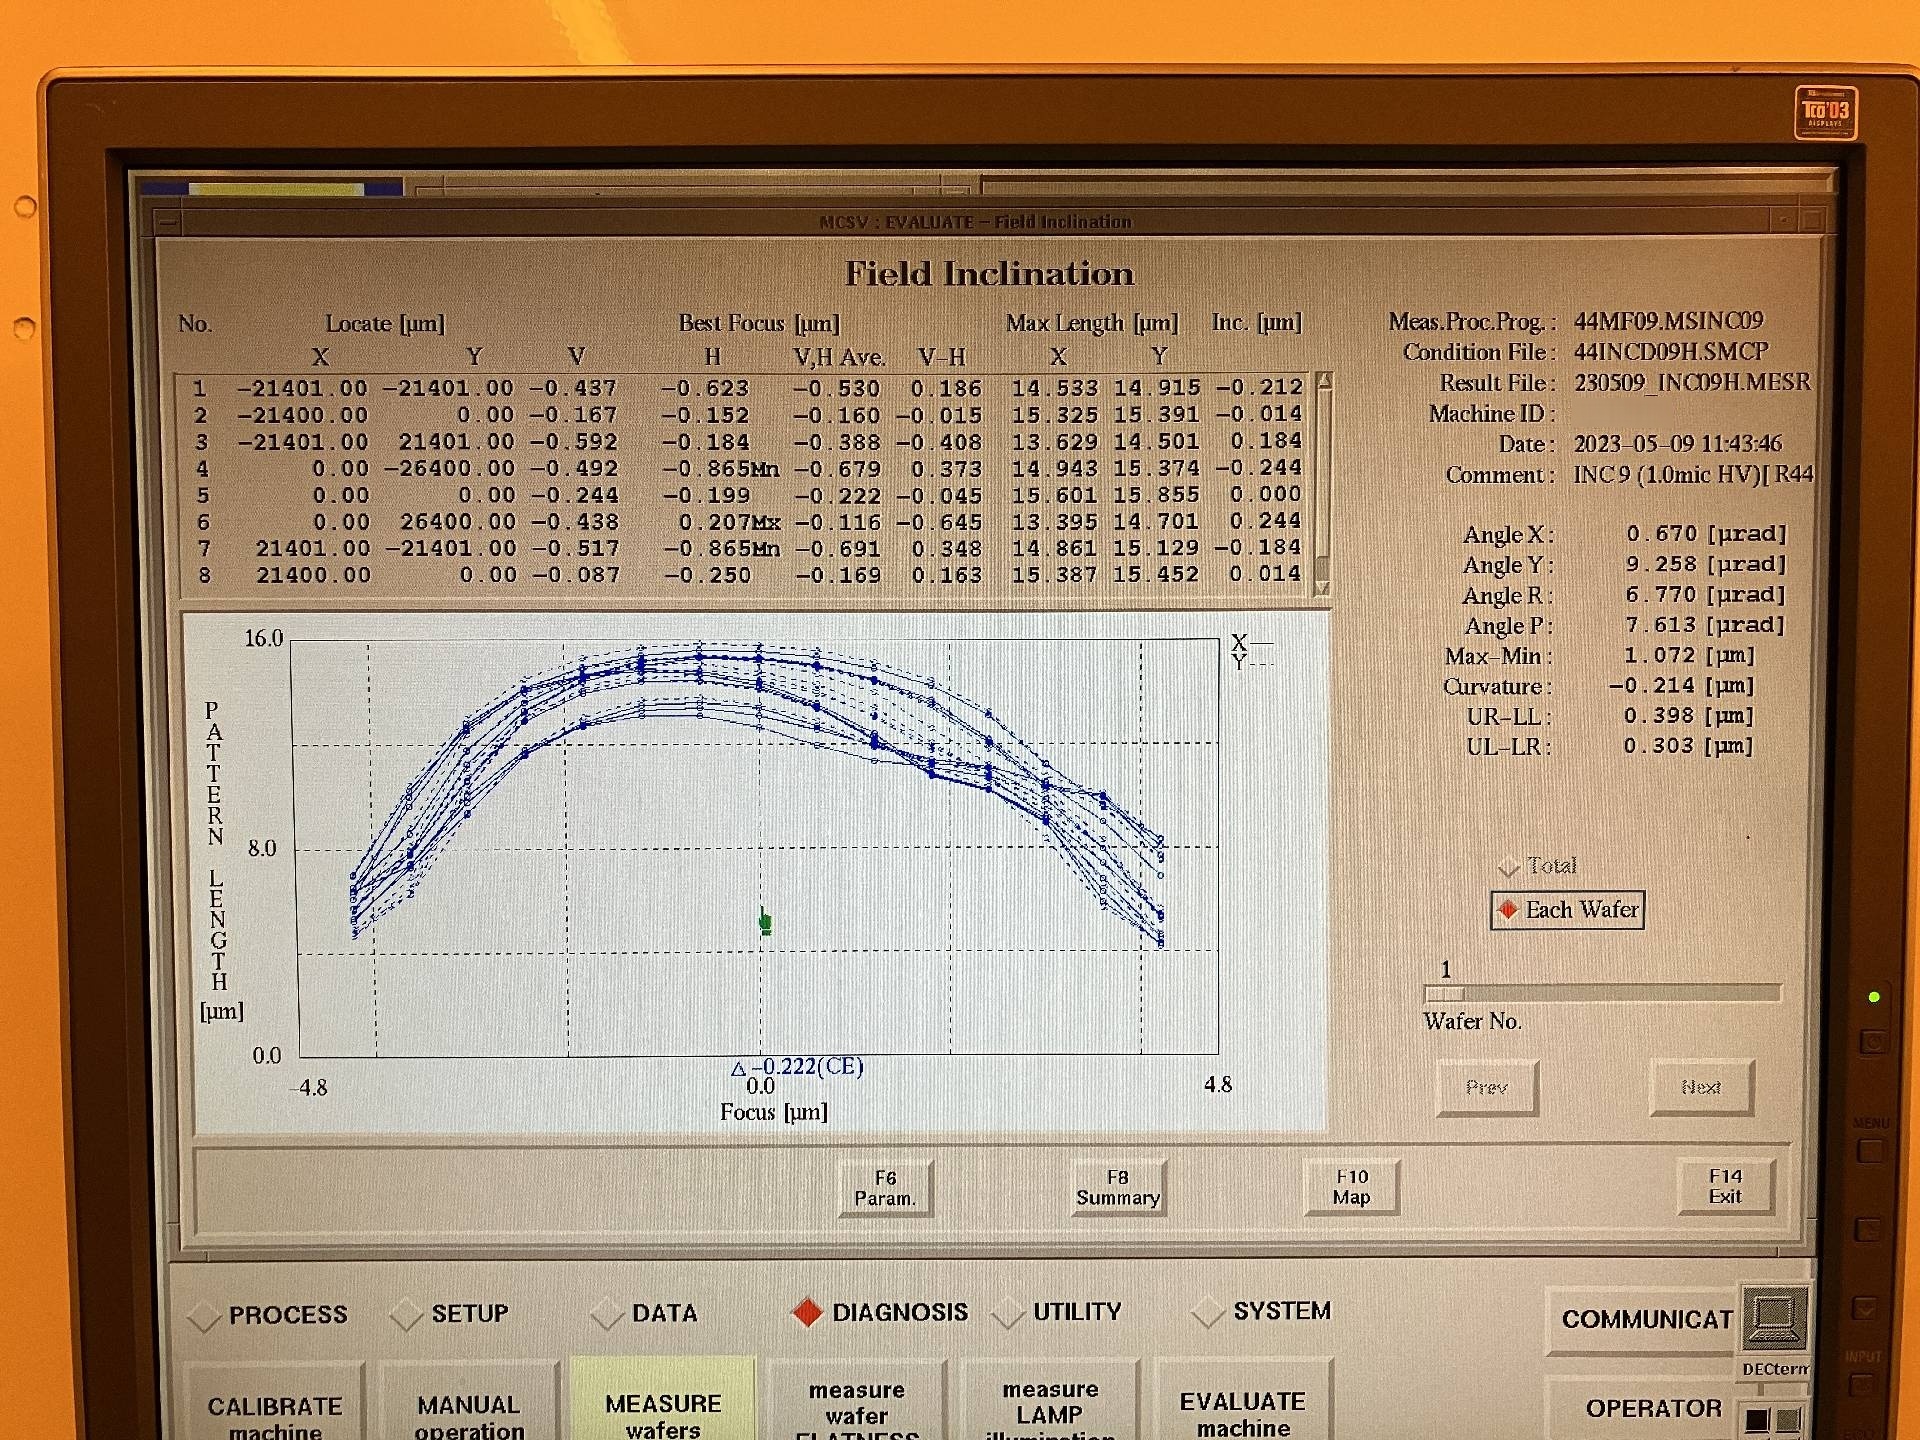The width and height of the screenshot is (1920, 1440).
Task: Click the Max Length [µm] column header
Action: coord(1092,323)
